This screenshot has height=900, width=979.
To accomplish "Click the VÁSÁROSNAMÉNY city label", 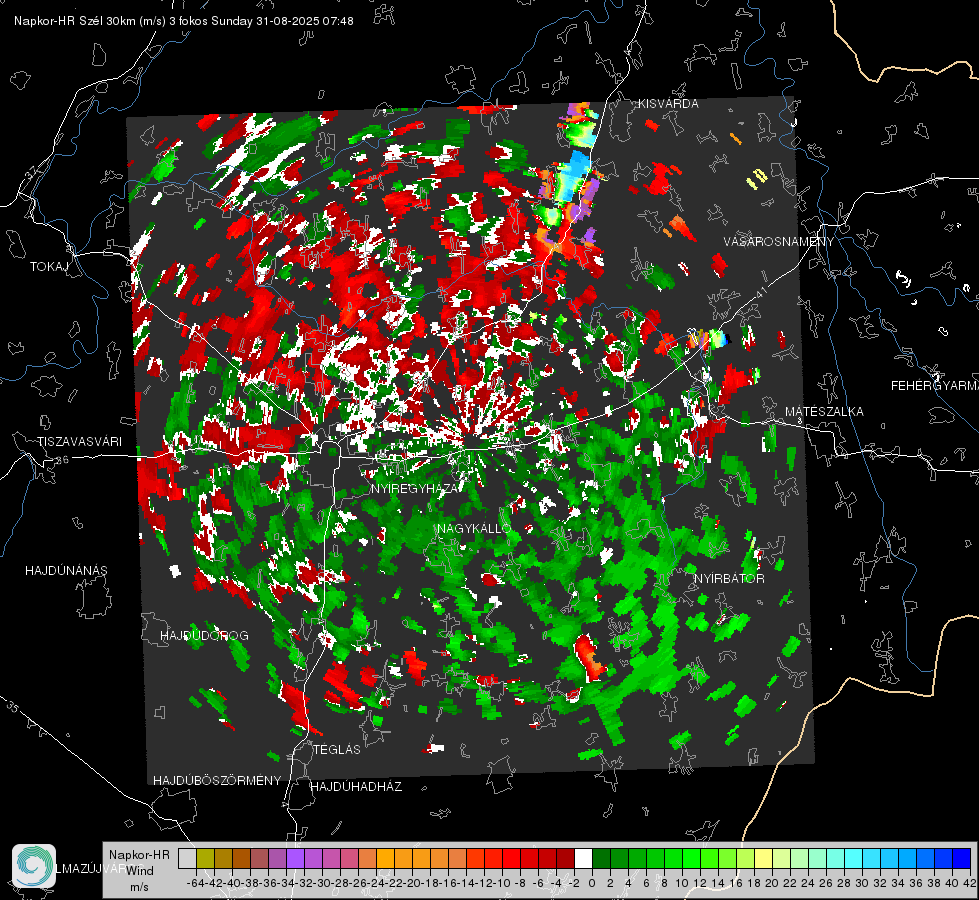I will tap(779, 242).
